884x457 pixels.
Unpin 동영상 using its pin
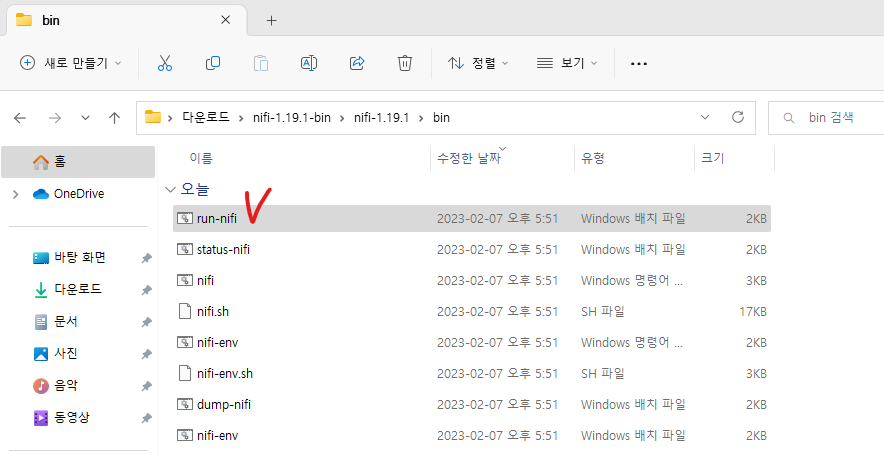[x=146, y=419]
